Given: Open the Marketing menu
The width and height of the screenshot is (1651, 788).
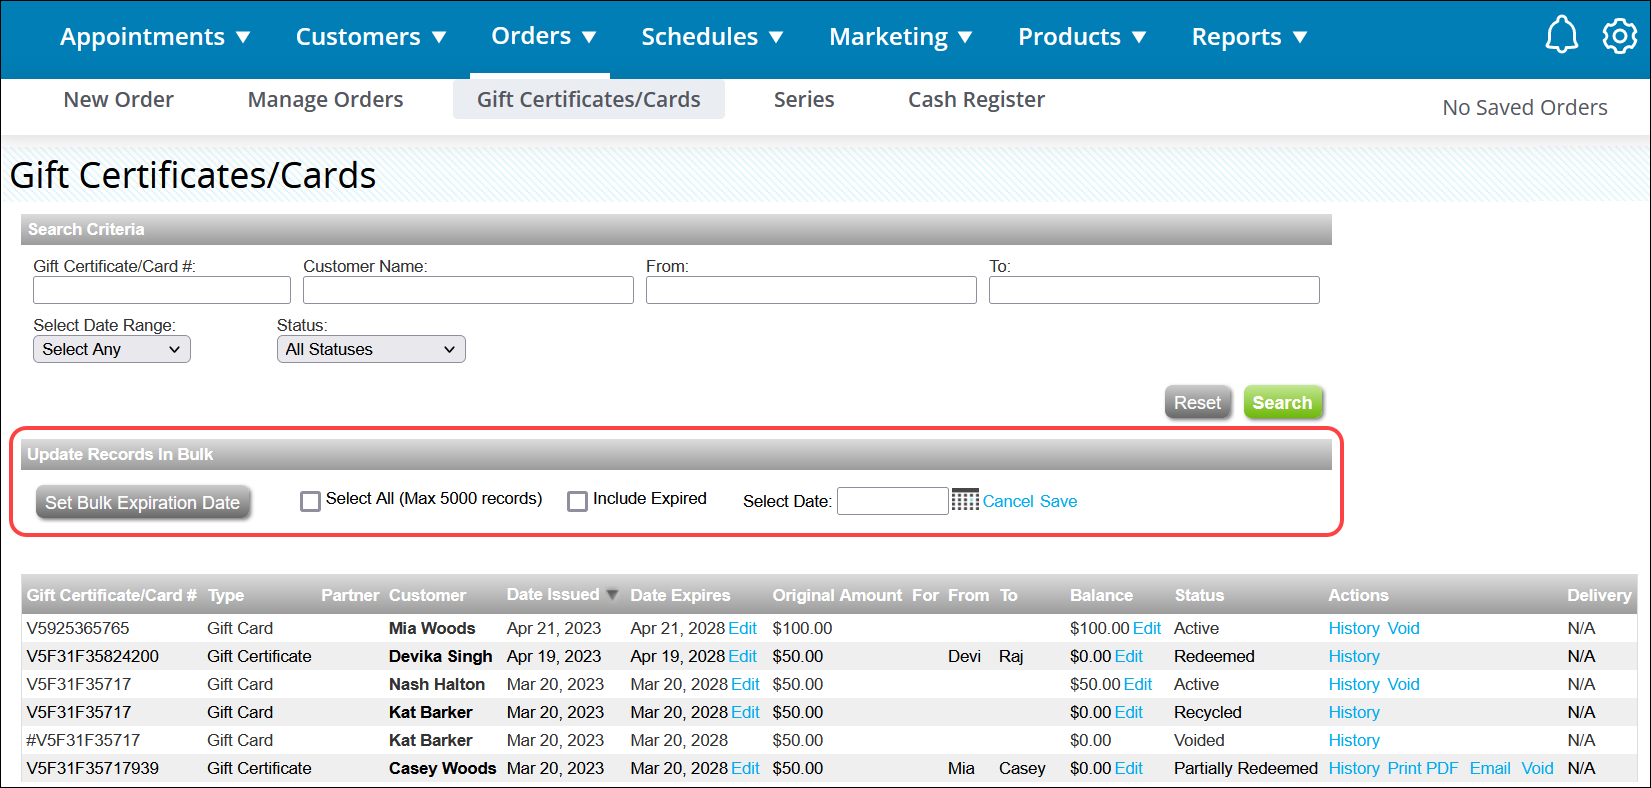Looking at the screenshot, I should (900, 37).
